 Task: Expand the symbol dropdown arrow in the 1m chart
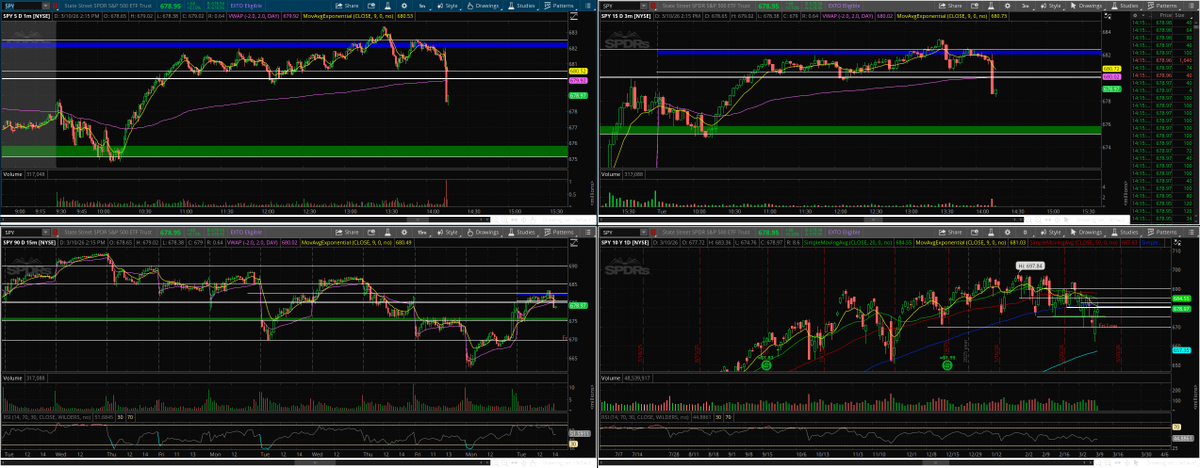click(46, 6)
